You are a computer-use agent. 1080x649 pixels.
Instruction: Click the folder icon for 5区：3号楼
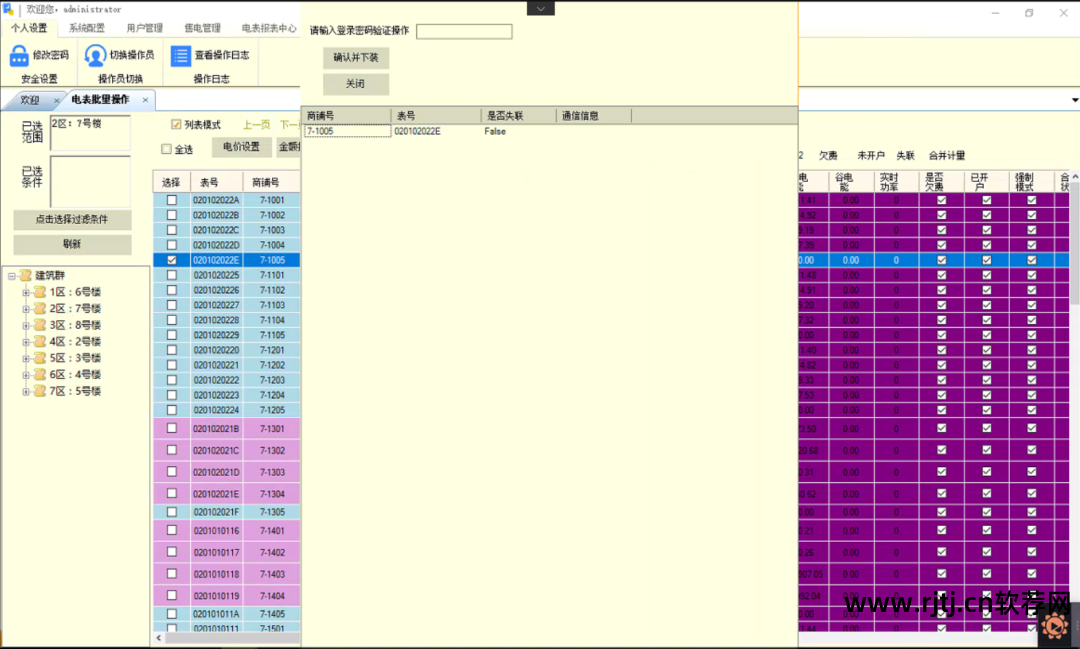coord(40,358)
